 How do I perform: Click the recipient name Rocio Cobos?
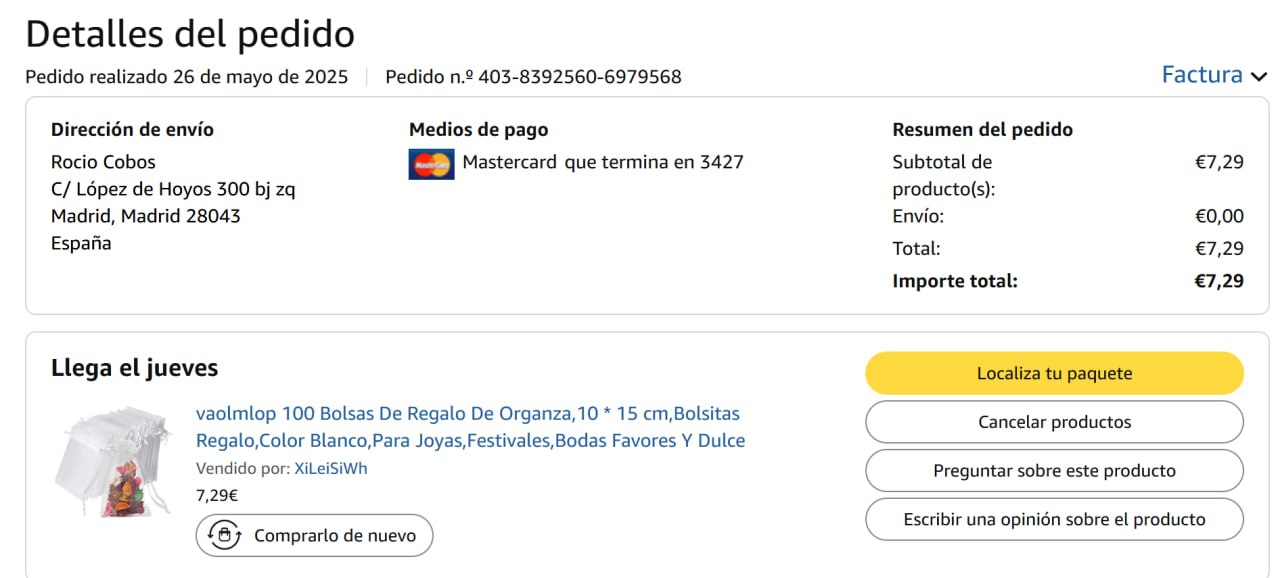pos(103,162)
